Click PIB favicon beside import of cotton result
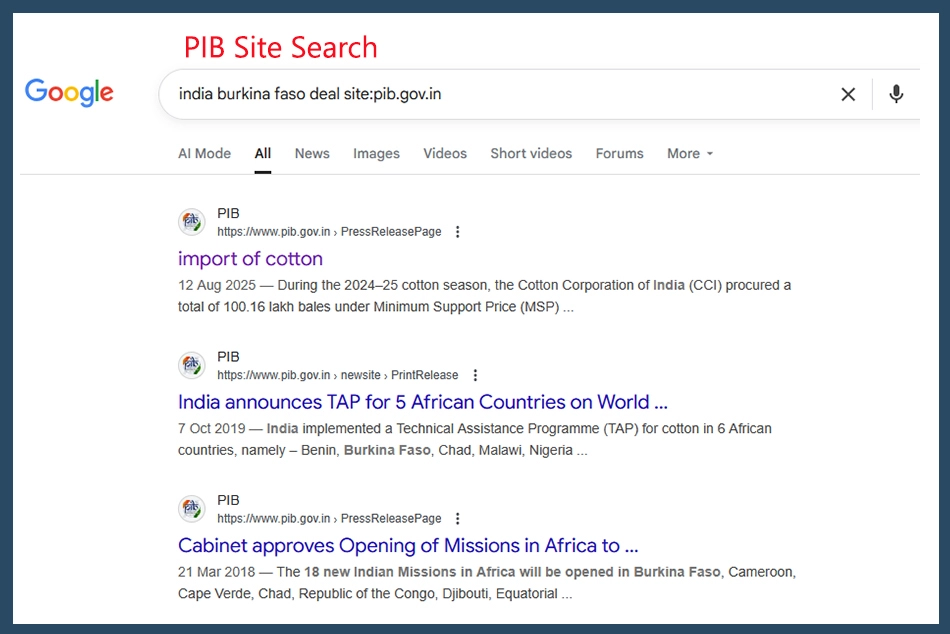 tap(192, 222)
